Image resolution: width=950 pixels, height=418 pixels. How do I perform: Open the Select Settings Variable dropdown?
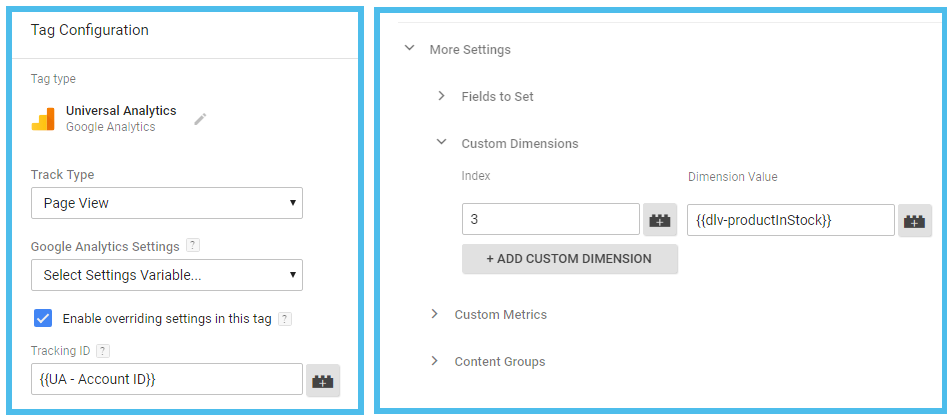point(167,275)
